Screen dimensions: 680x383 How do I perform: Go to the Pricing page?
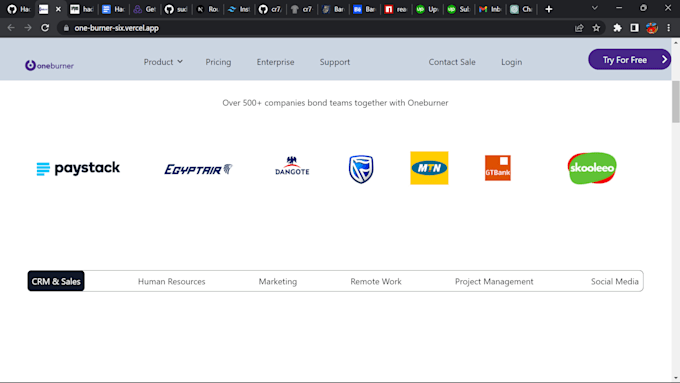[x=218, y=62]
